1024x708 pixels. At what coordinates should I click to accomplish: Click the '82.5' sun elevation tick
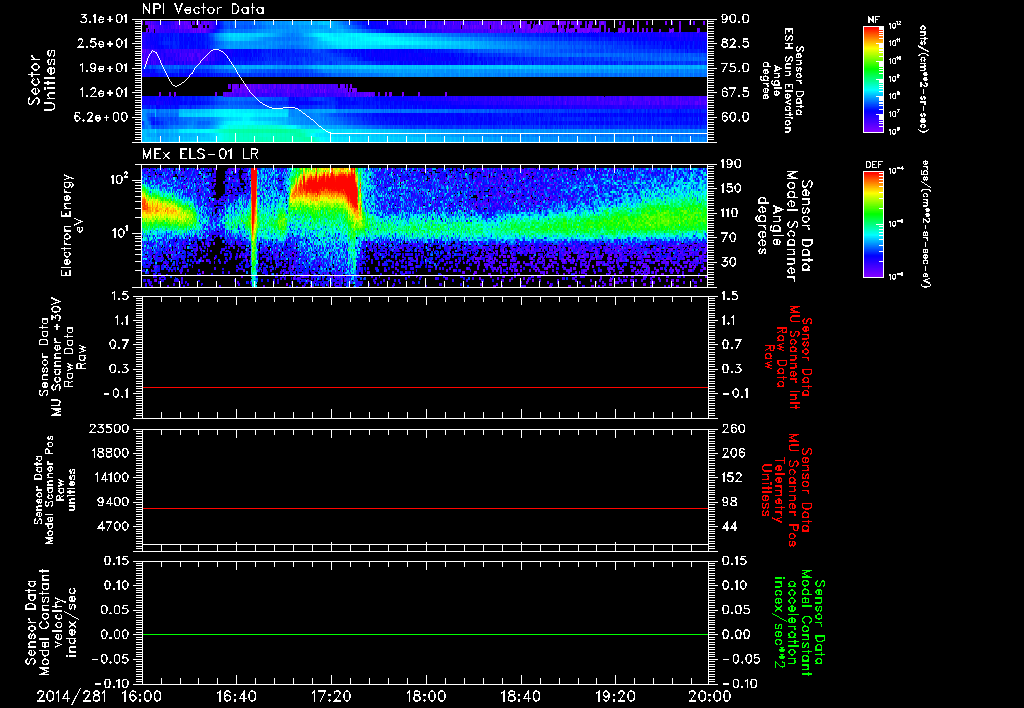[x=735, y=43]
